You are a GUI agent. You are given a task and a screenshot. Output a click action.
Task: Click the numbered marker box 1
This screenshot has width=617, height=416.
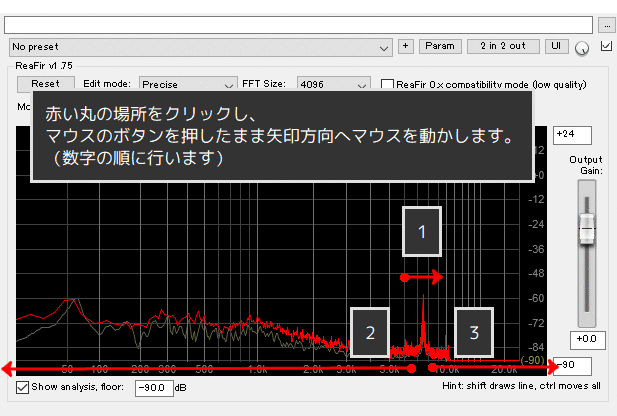click(422, 234)
